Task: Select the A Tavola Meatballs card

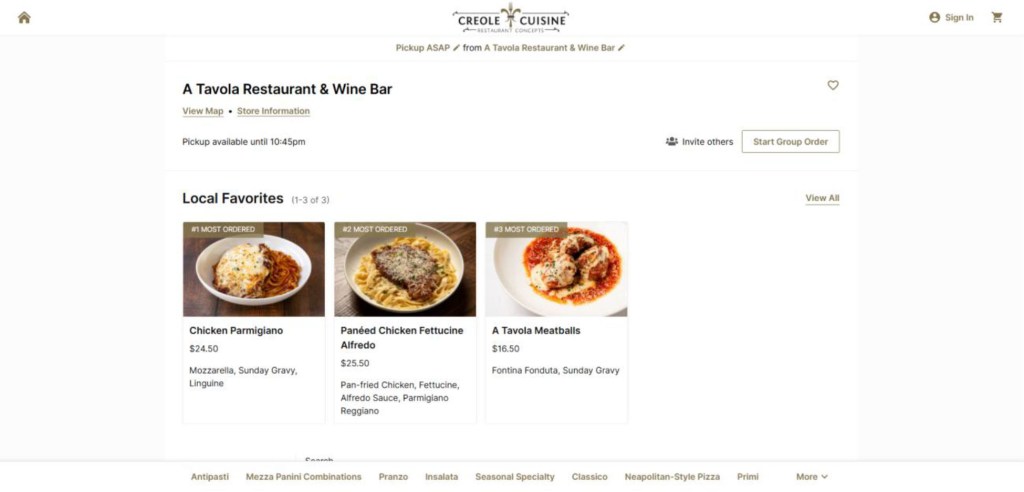Action: (x=556, y=323)
